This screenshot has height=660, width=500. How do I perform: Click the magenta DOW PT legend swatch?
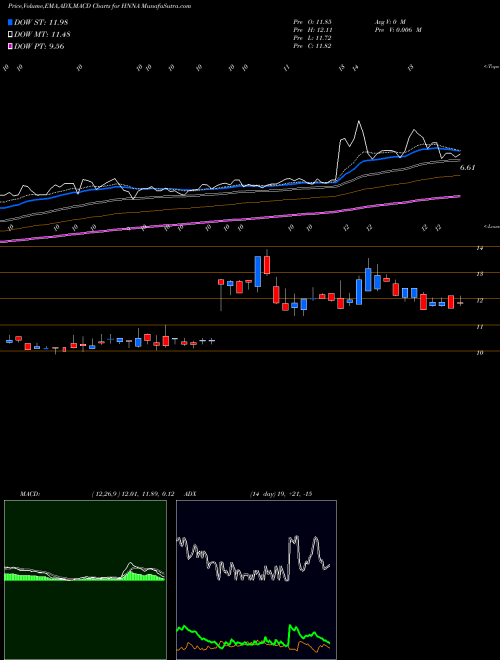coord(11,47)
